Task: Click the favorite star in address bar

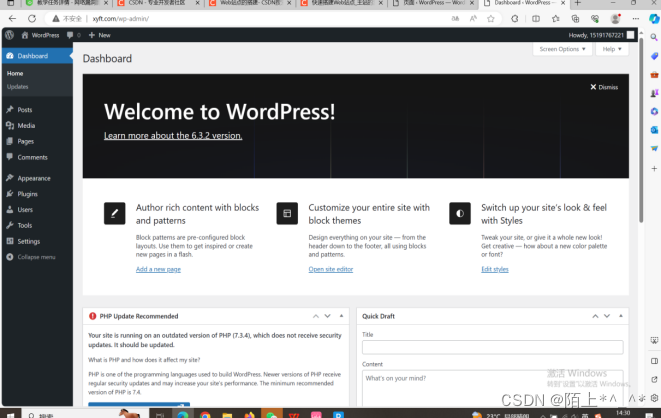Action: pyautogui.click(x=491, y=19)
